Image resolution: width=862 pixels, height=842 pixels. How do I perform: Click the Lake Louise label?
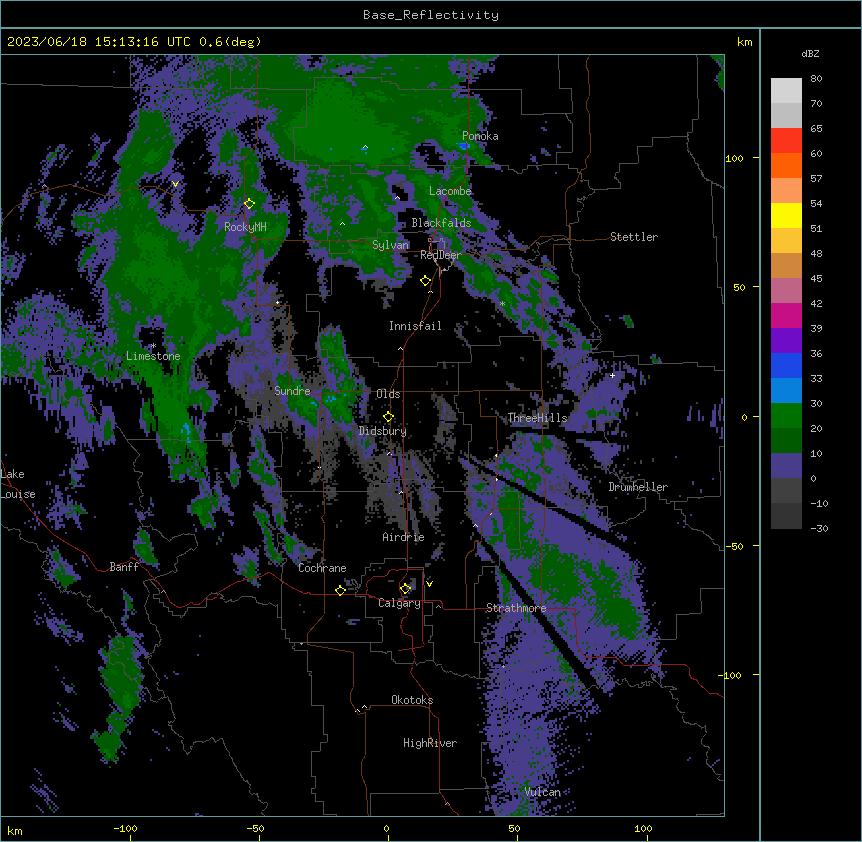click(18, 484)
